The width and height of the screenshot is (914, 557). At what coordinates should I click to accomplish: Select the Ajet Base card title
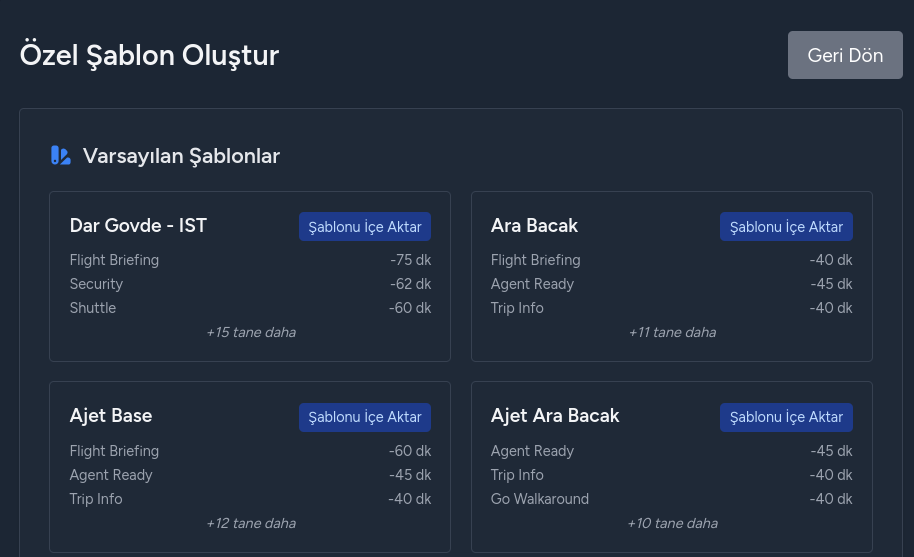111,416
